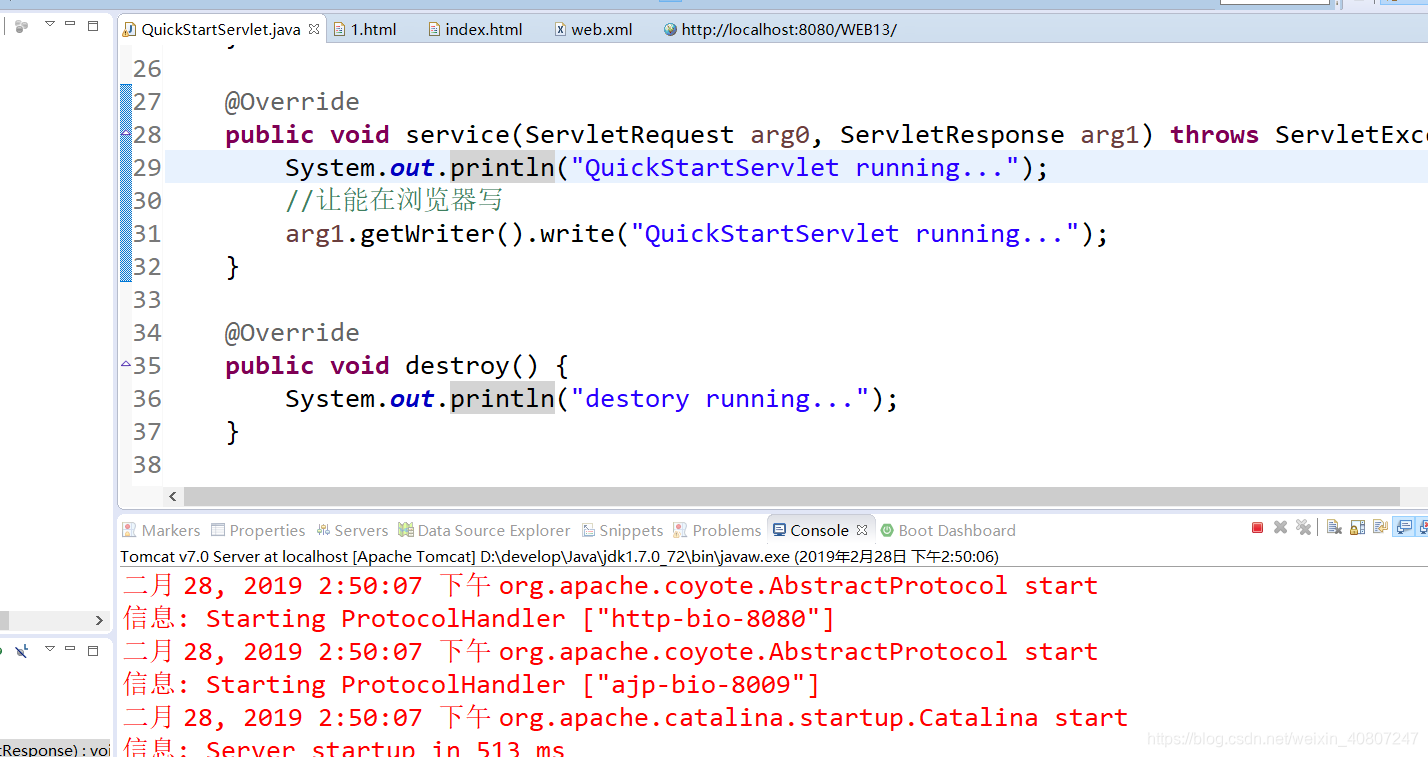Click the http-bio-8080 ProtocolHandler console line
1428x757 pixels.
[479, 618]
